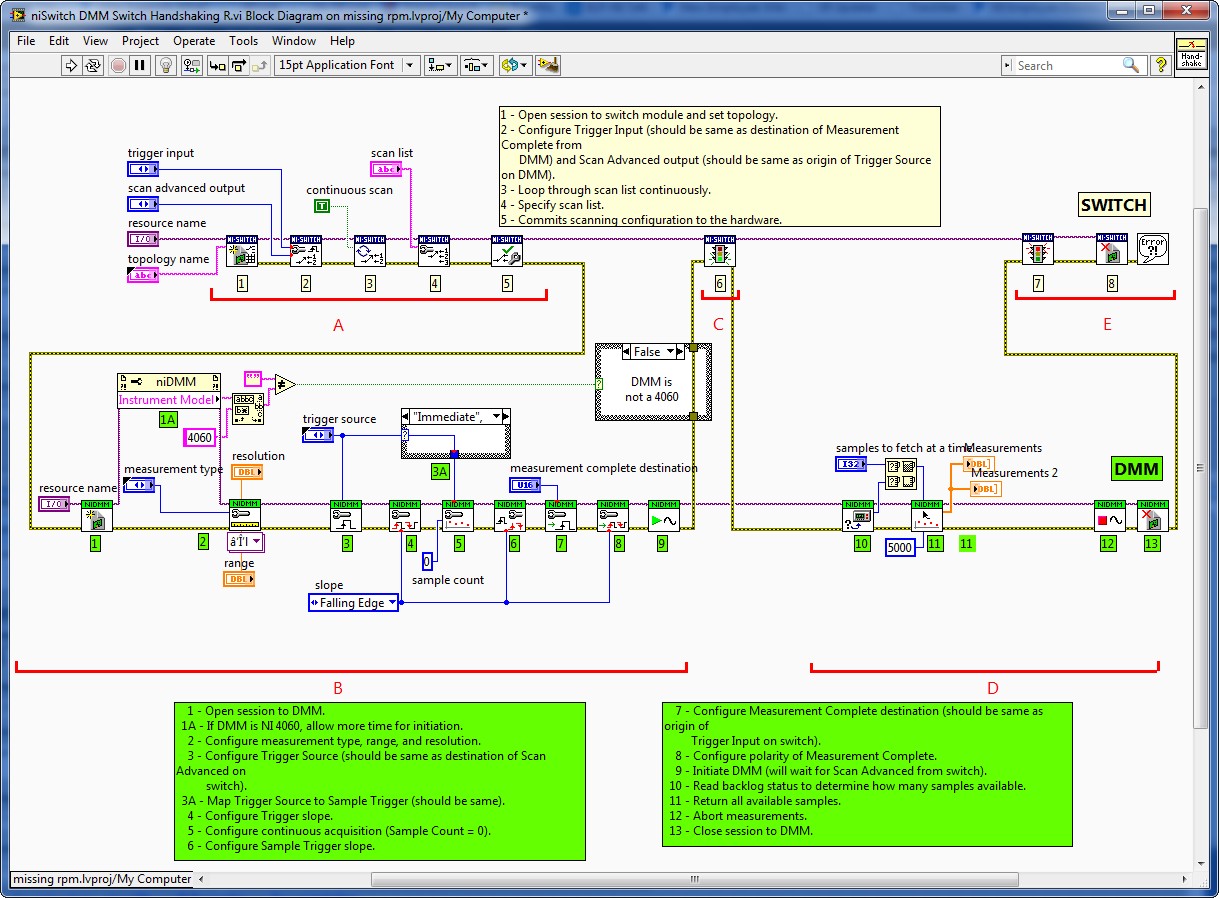The height and width of the screenshot is (898, 1219).
Task: Click the Handshake VI icon pane
Action: click(x=1192, y=56)
